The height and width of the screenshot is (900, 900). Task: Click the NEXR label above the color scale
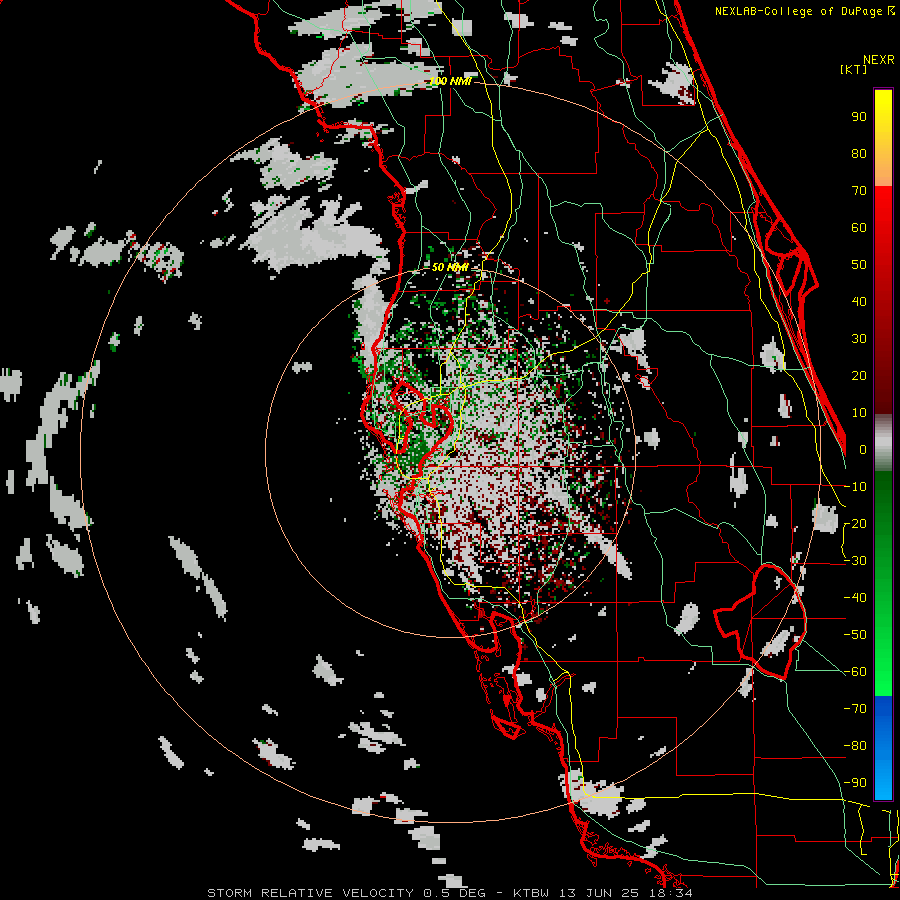click(x=878, y=60)
